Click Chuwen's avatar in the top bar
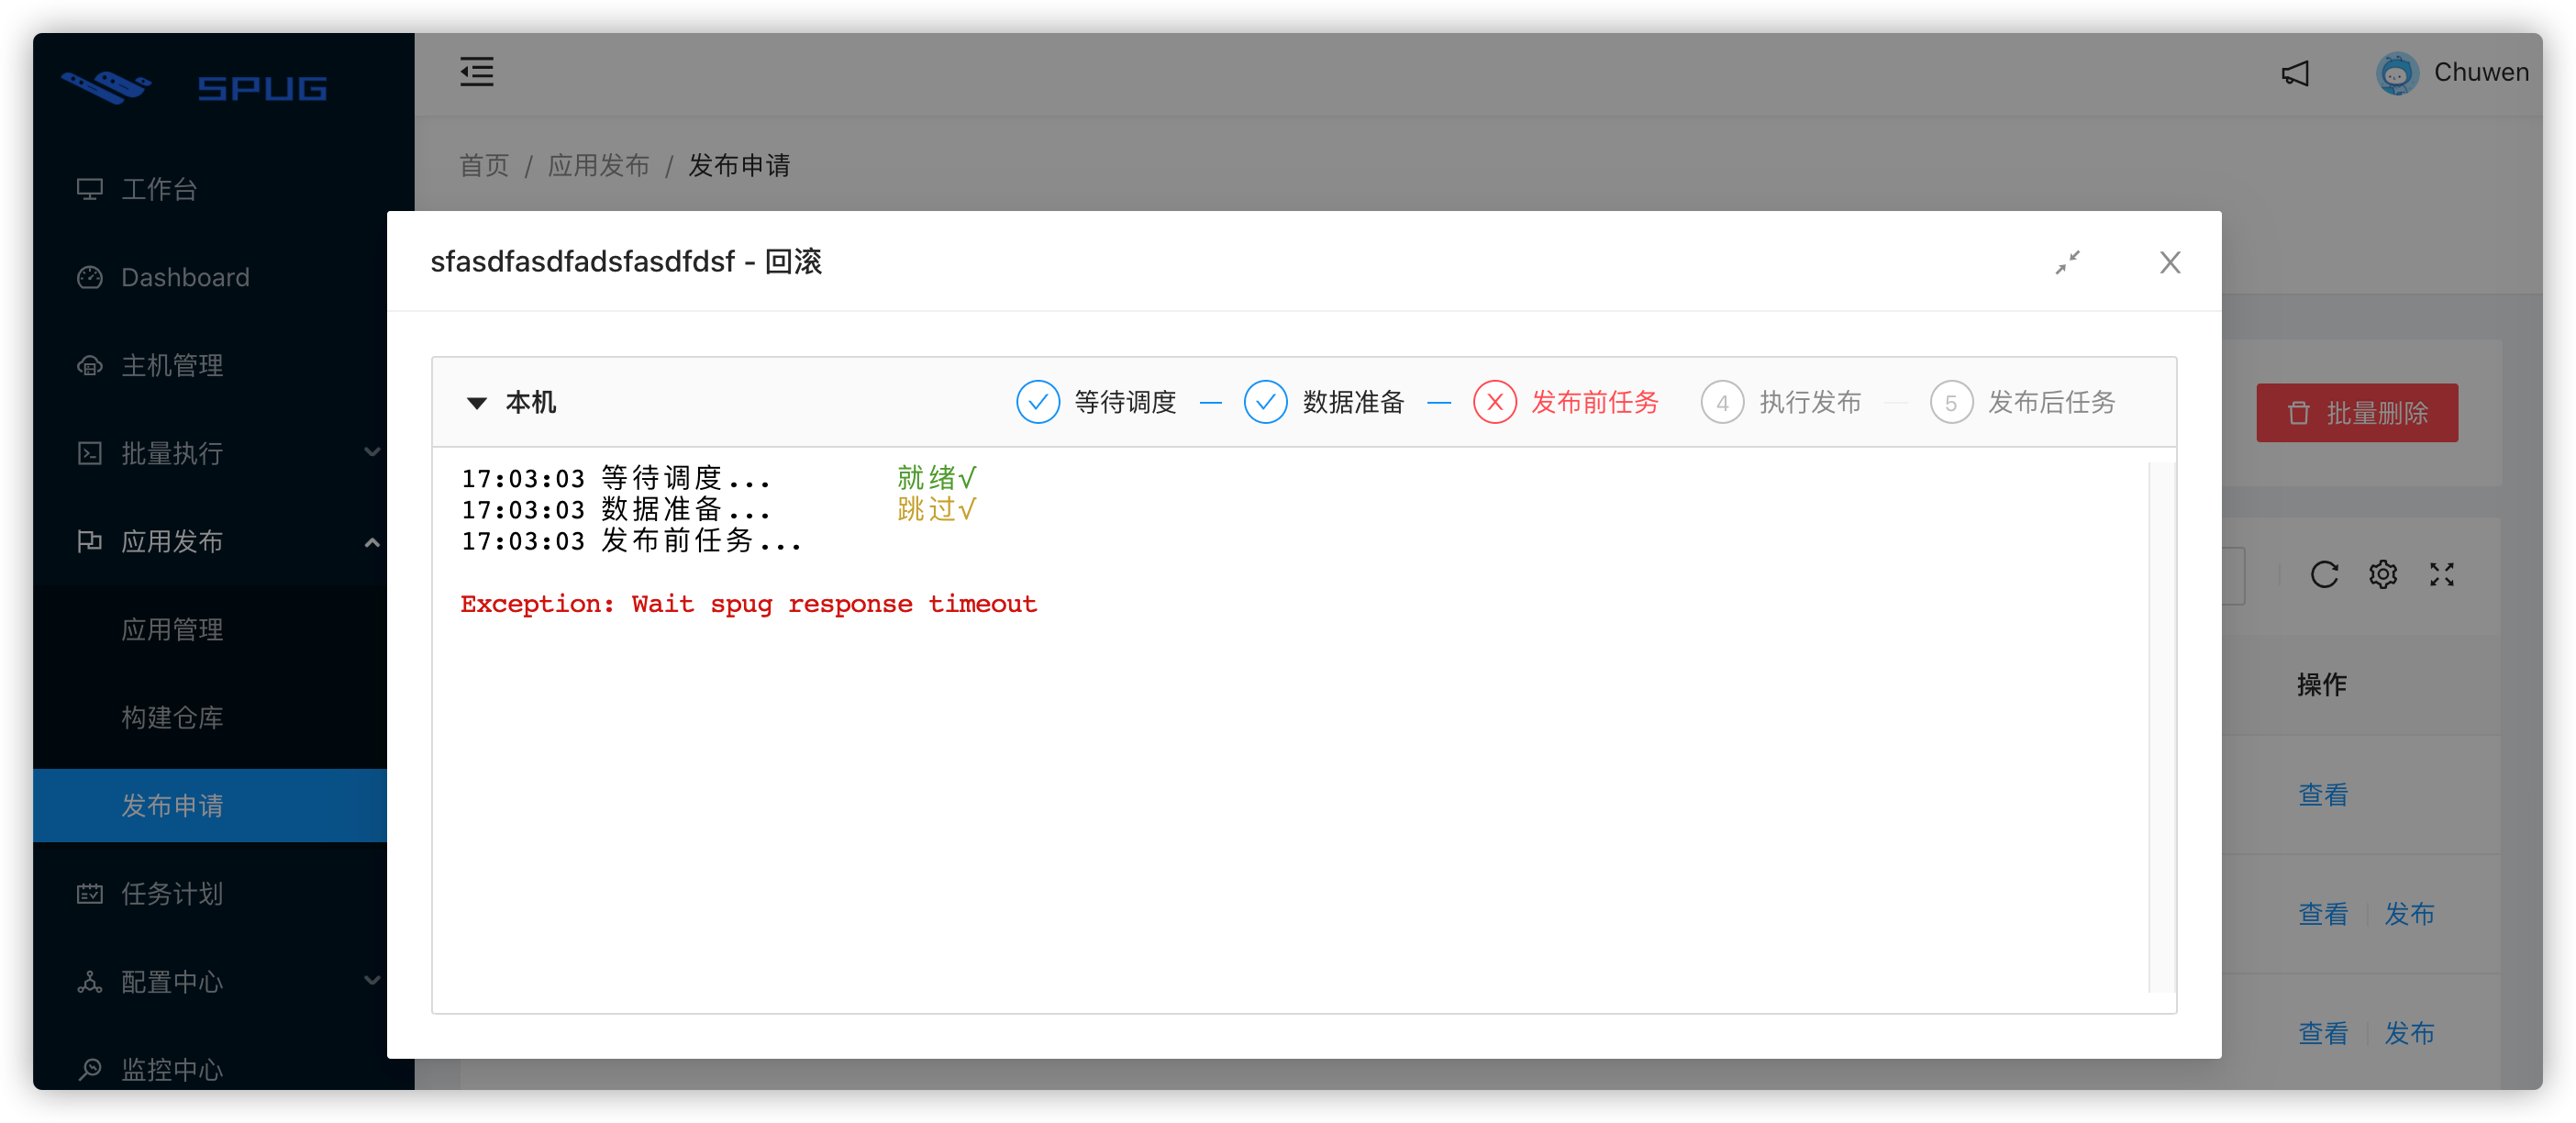The width and height of the screenshot is (2576, 1123). (x=2397, y=72)
